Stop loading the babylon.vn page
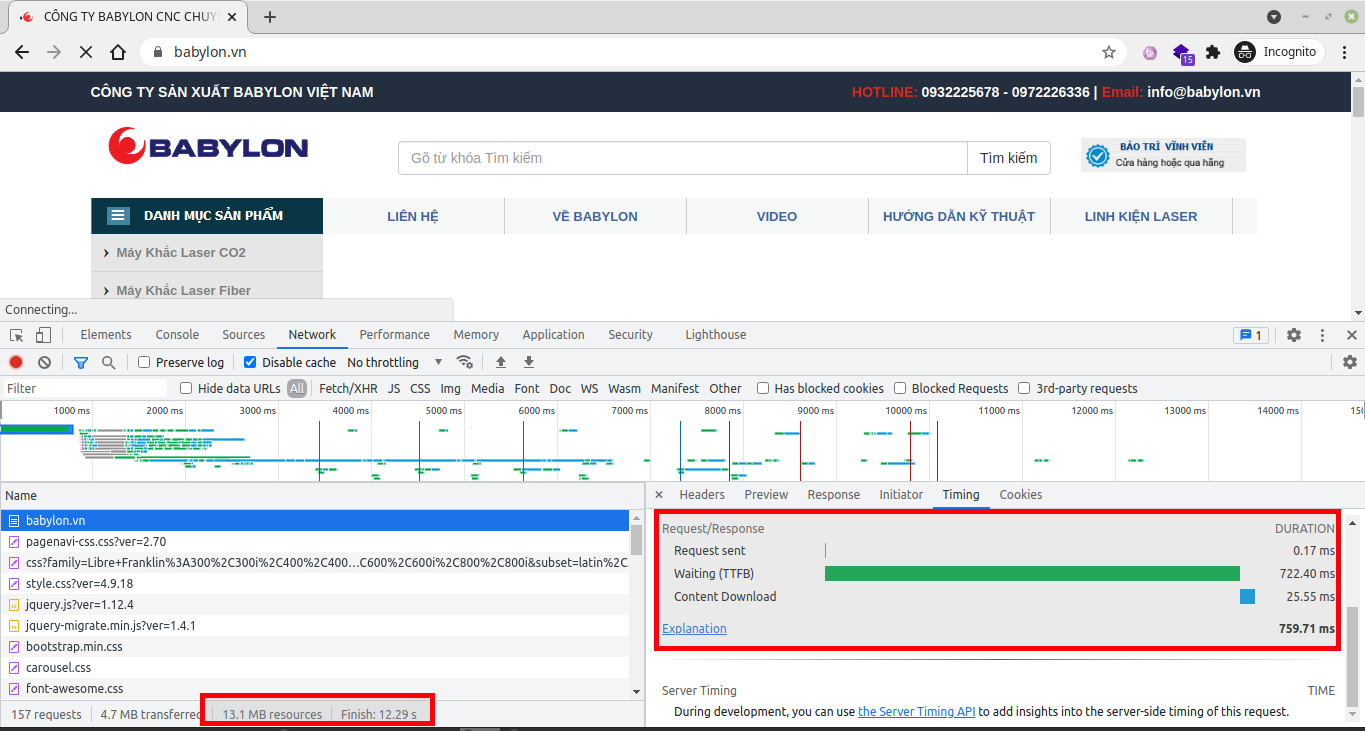 (x=86, y=52)
